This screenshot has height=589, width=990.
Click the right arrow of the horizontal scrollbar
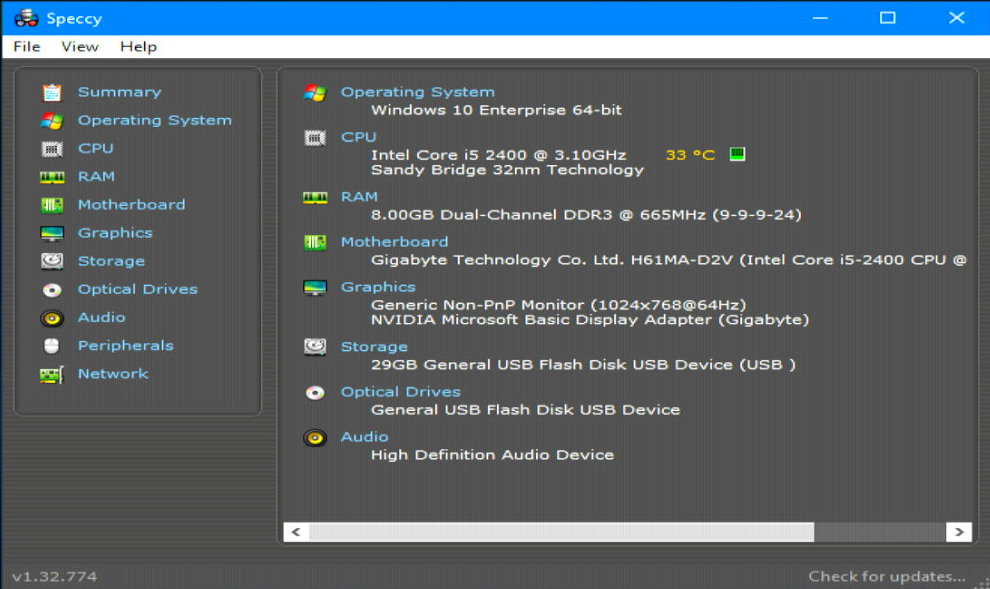959,531
